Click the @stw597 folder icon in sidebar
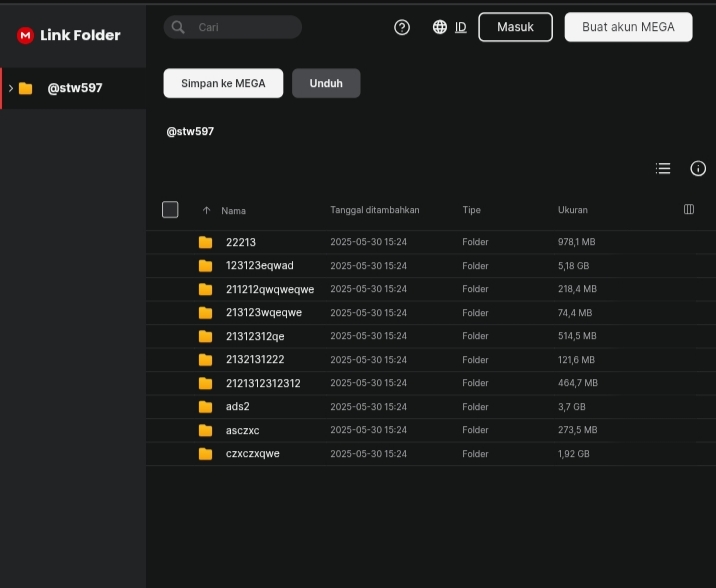This screenshot has height=588, width=716. point(26,88)
